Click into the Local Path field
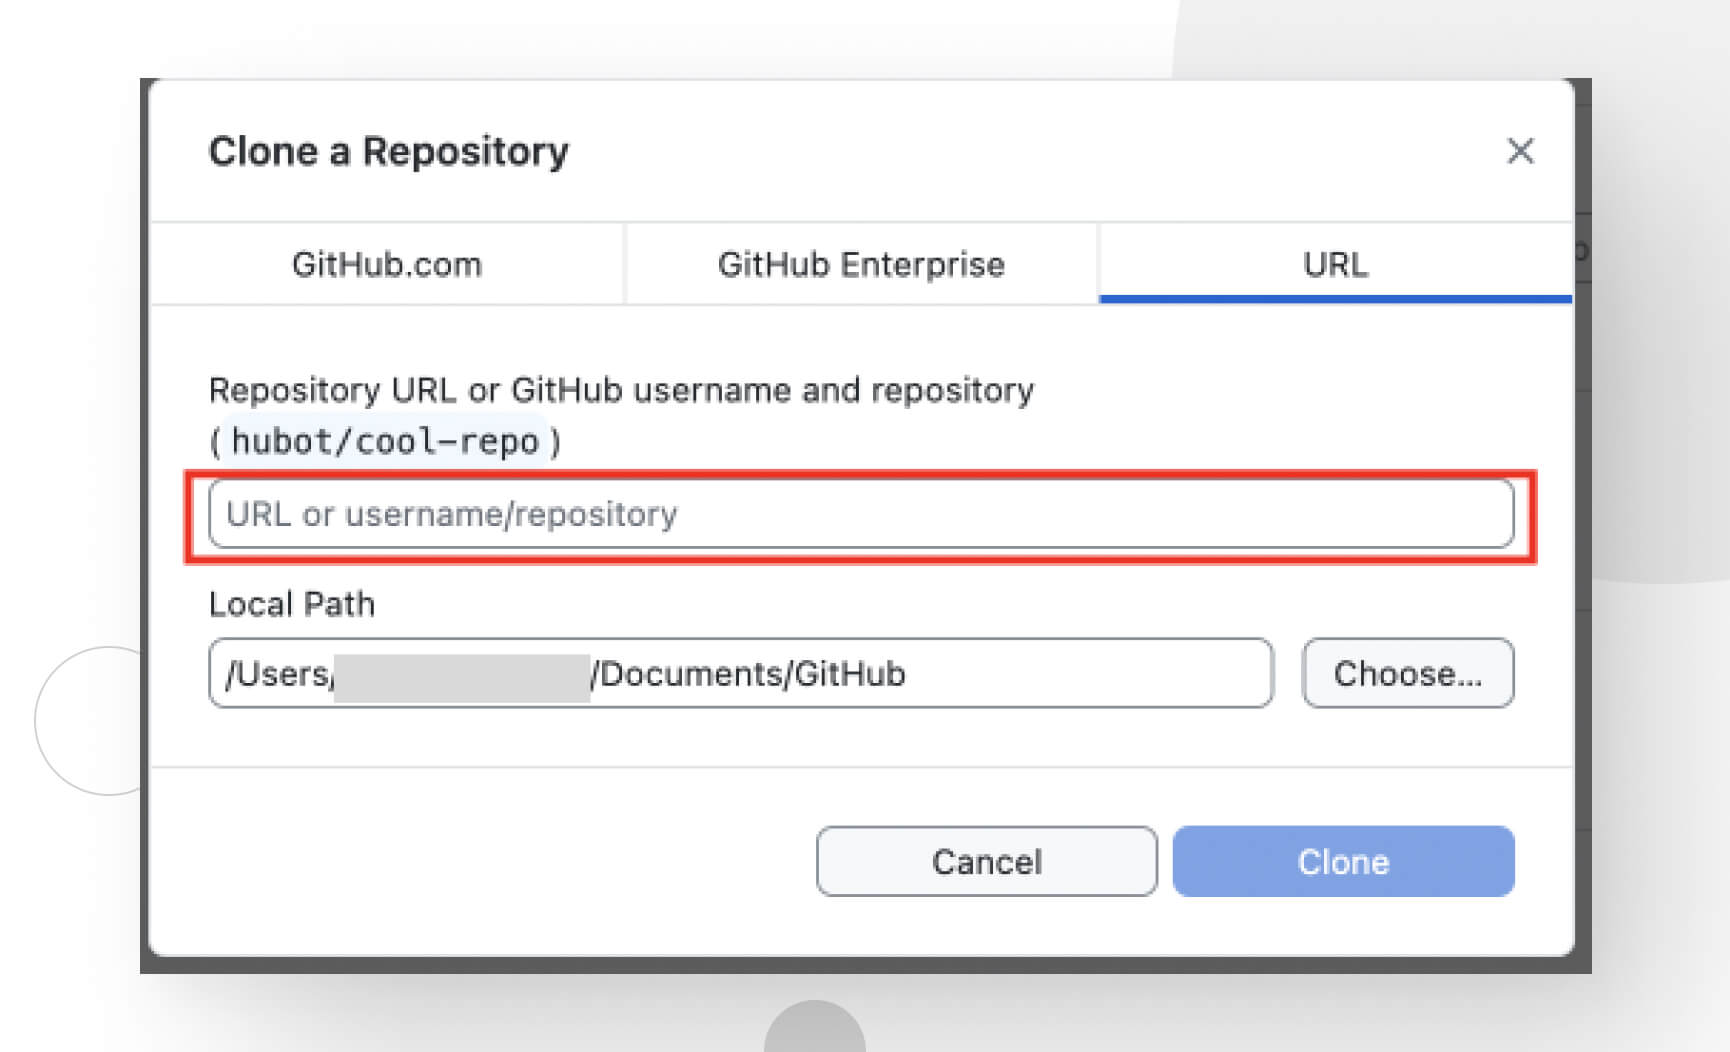The image size is (1730, 1052). click(x=741, y=673)
